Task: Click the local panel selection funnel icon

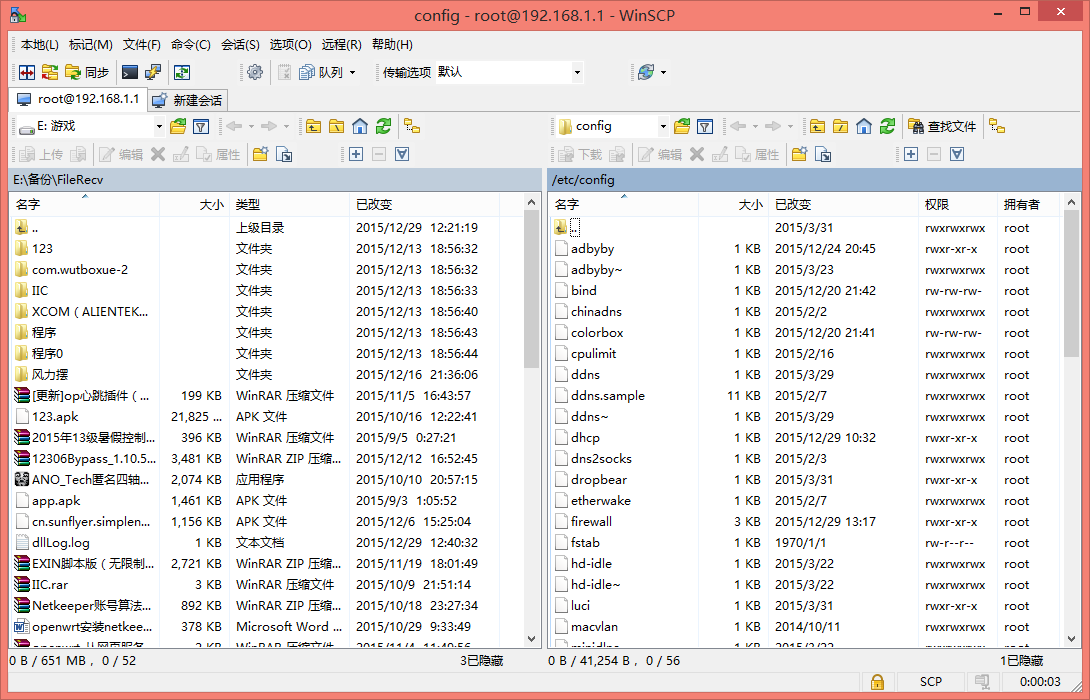Action: pos(402,154)
